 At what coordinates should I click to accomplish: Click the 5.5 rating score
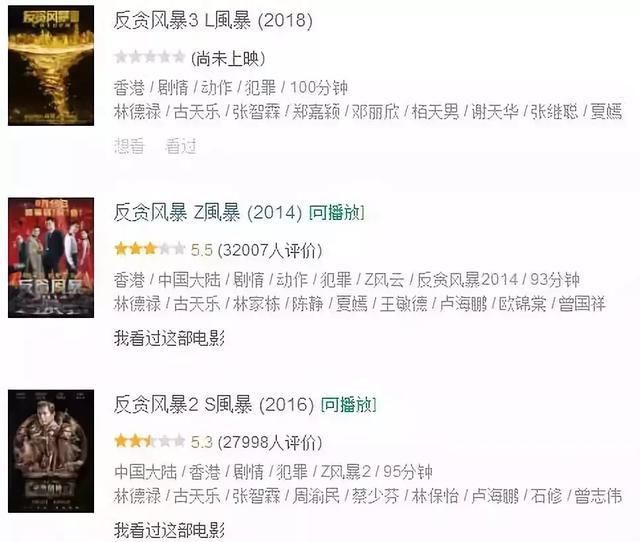(202, 250)
